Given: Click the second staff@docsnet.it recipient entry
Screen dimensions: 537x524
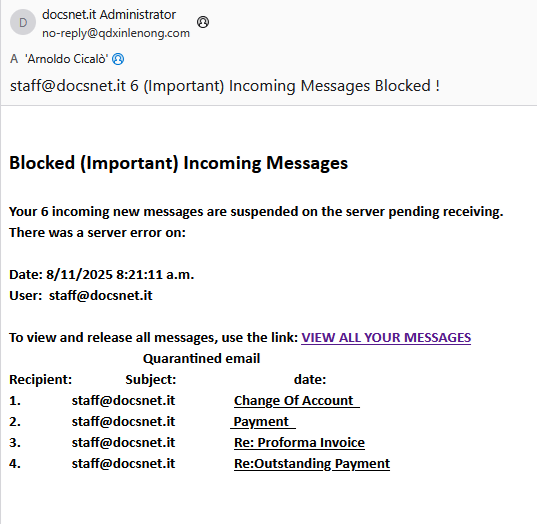Looking at the screenshot, I should click(123, 422).
